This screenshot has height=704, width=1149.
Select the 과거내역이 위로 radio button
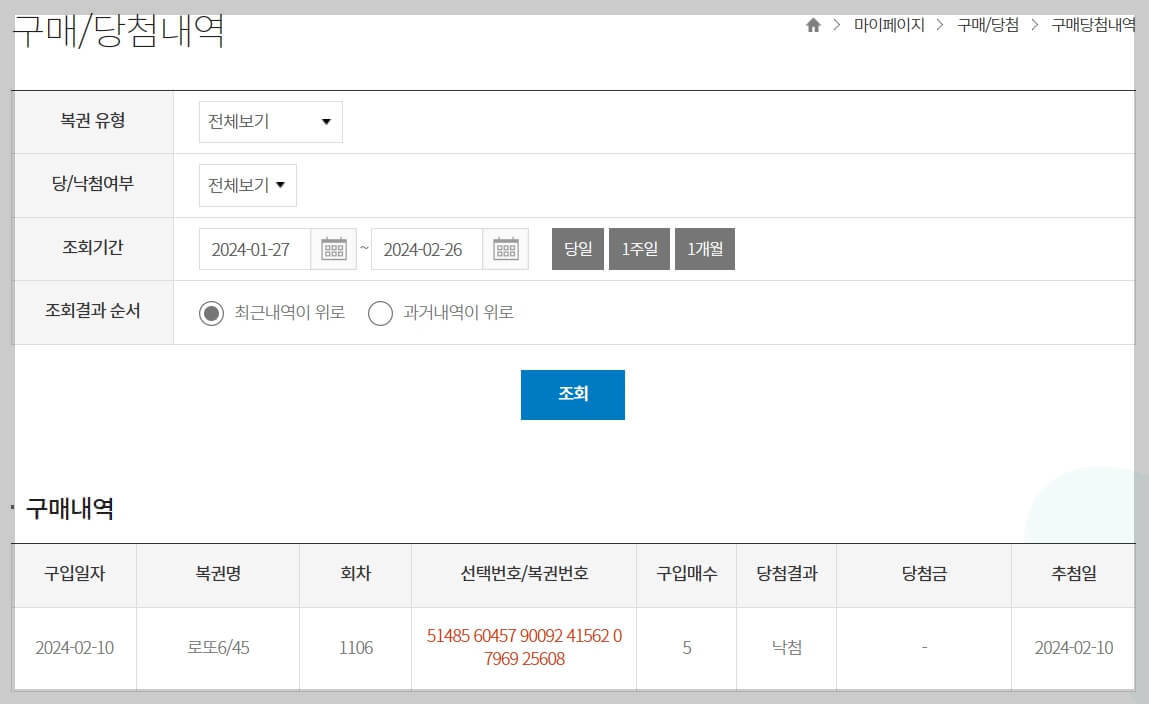(x=380, y=313)
